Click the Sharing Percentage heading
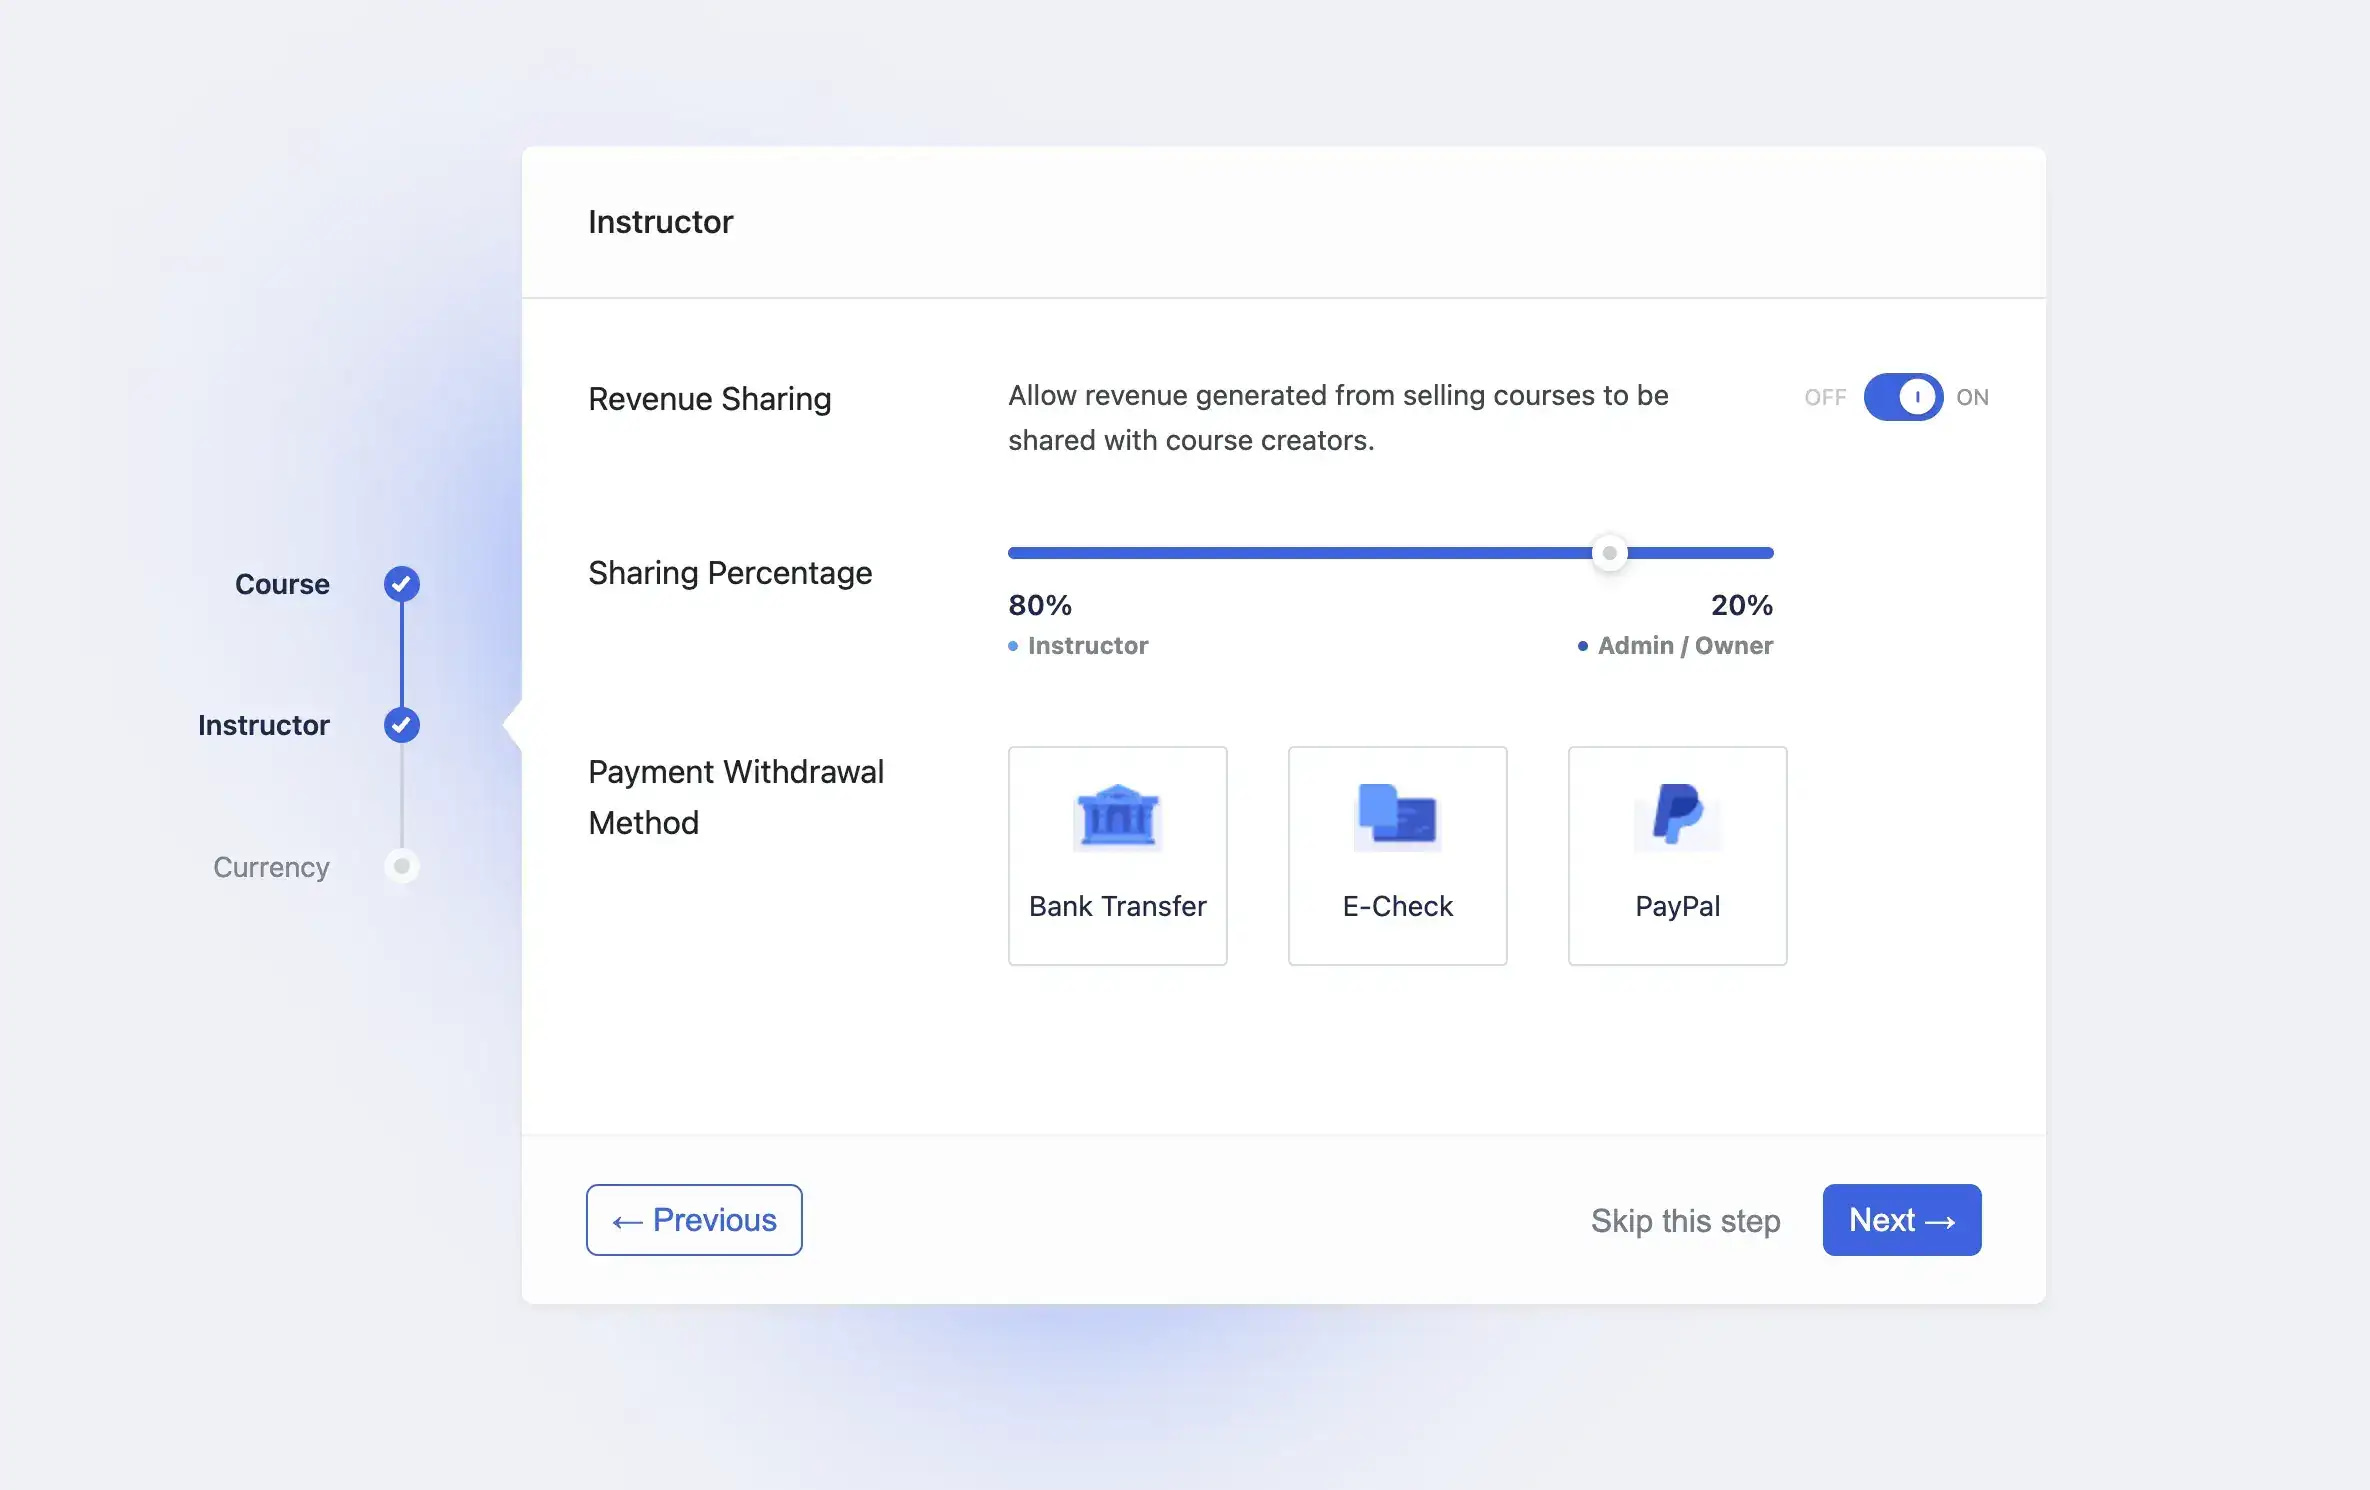The height and width of the screenshot is (1490, 2370). click(x=730, y=573)
